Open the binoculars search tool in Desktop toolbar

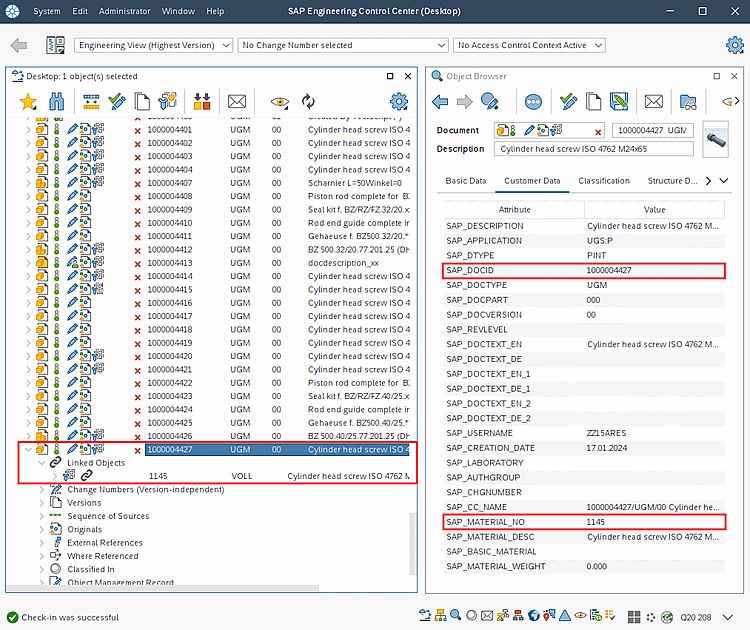[x=56, y=101]
